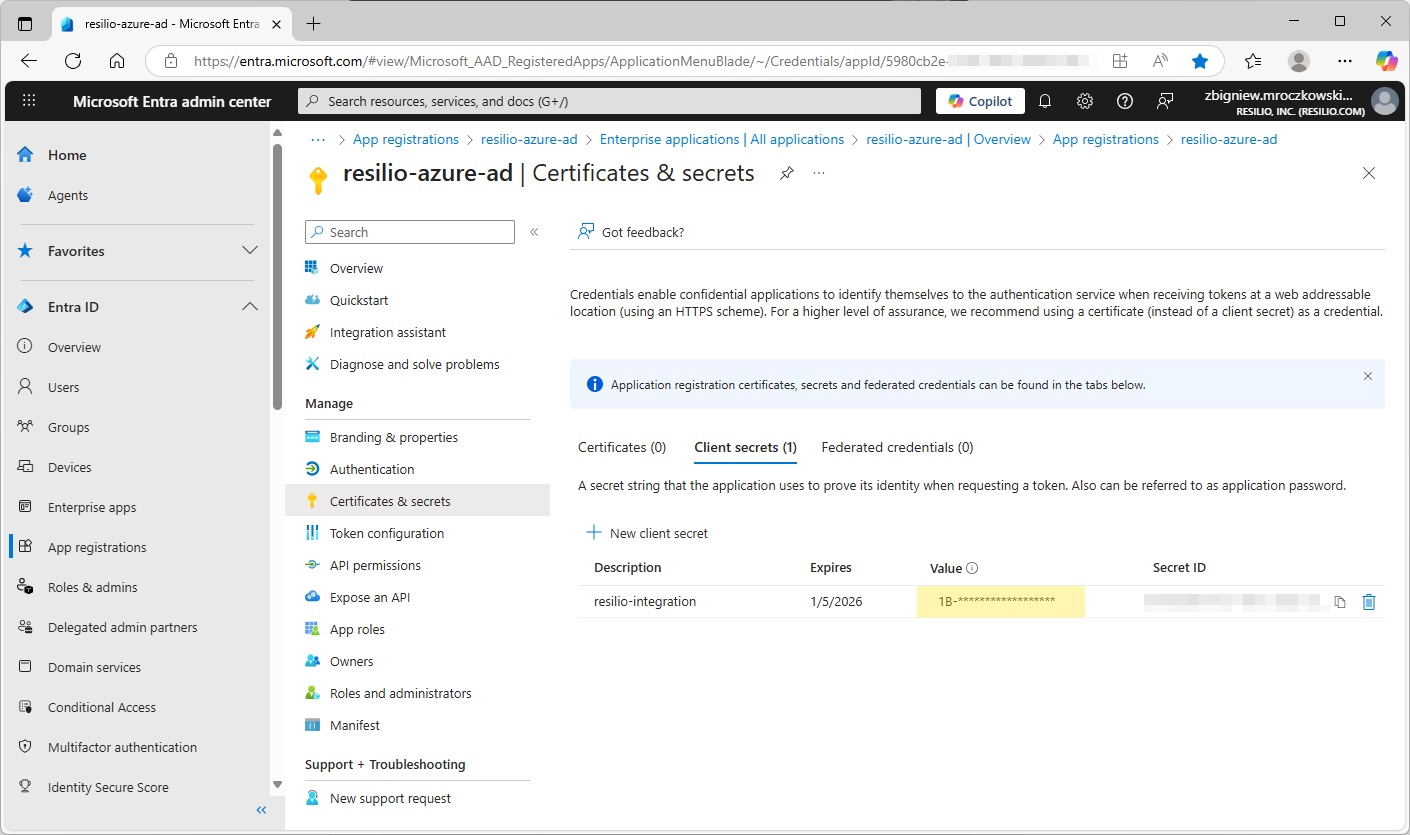Open Certificates & secrets in the Manage menu
Screen dimensions: 1410x835
[x=390, y=500]
